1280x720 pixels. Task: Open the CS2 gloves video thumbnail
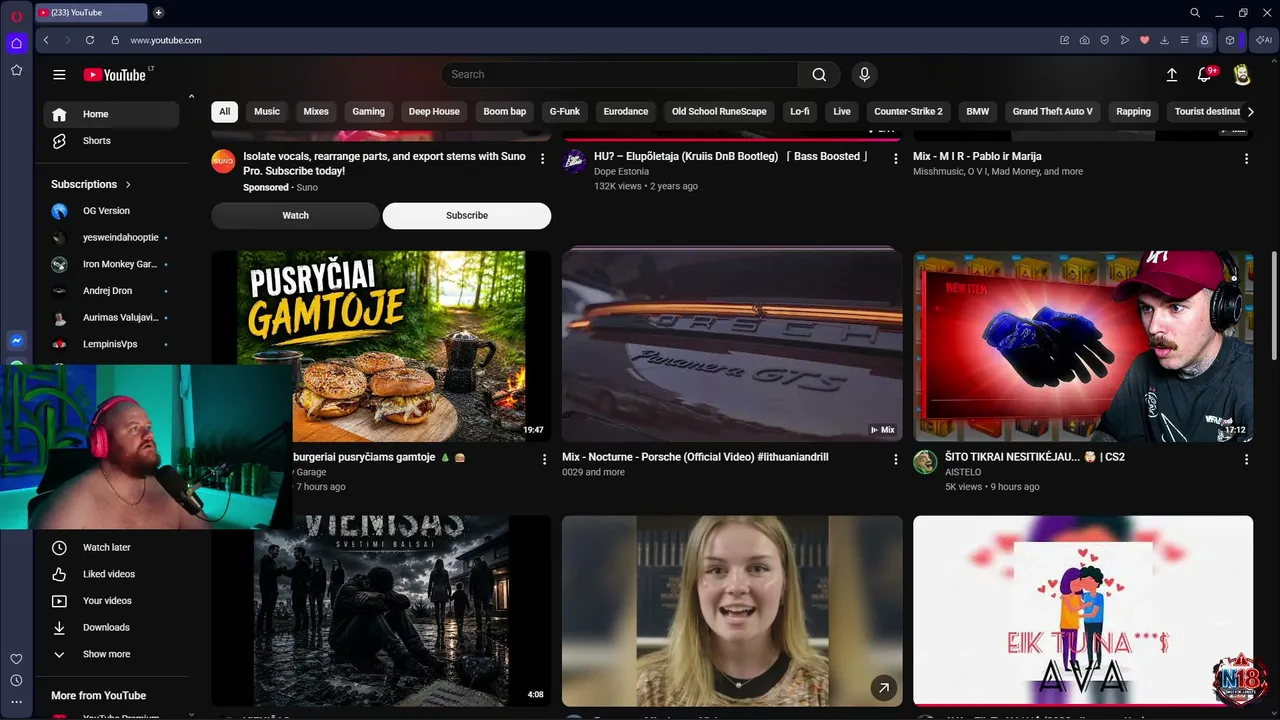point(1083,346)
